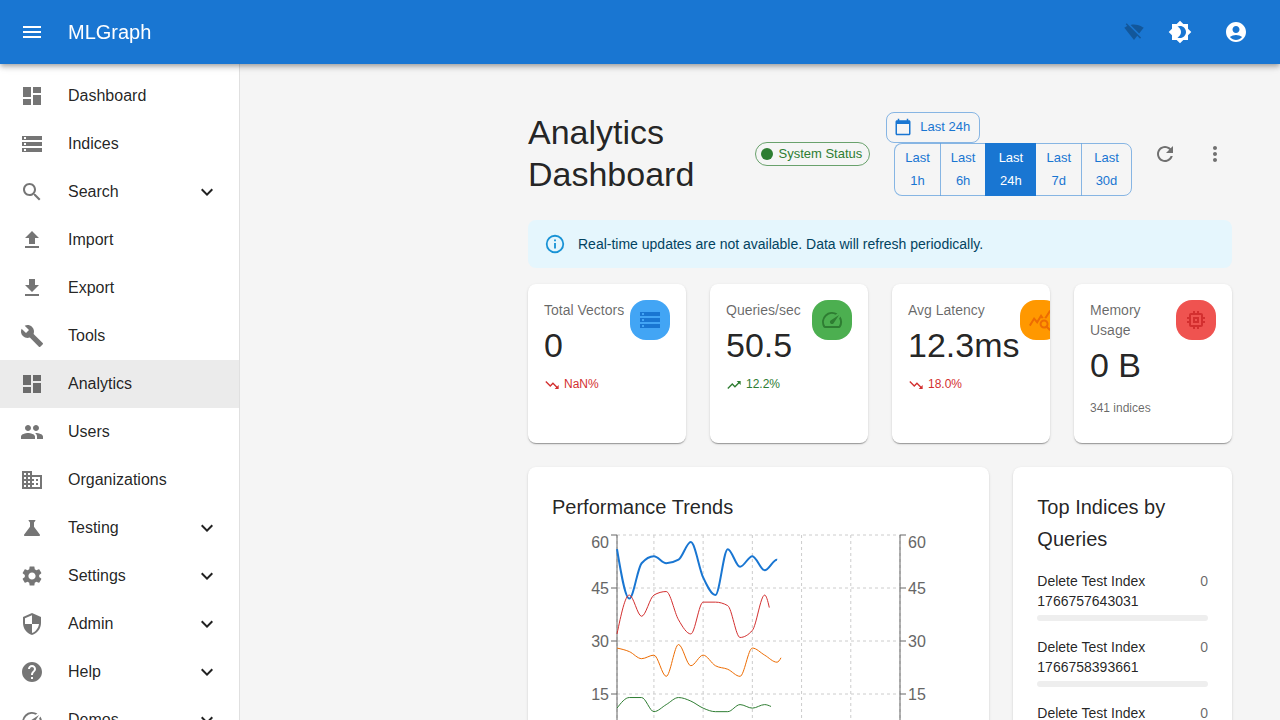This screenshot has height=720, width=1280.
Task: Expand the Settings sidebar section
Action: 119,575
